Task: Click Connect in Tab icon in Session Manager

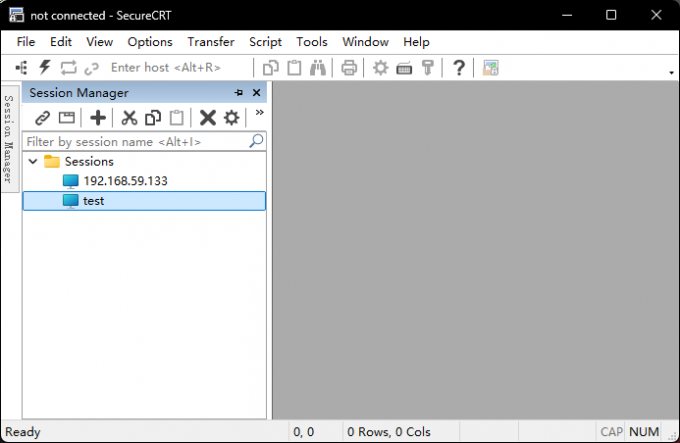Action: [67, 117]
